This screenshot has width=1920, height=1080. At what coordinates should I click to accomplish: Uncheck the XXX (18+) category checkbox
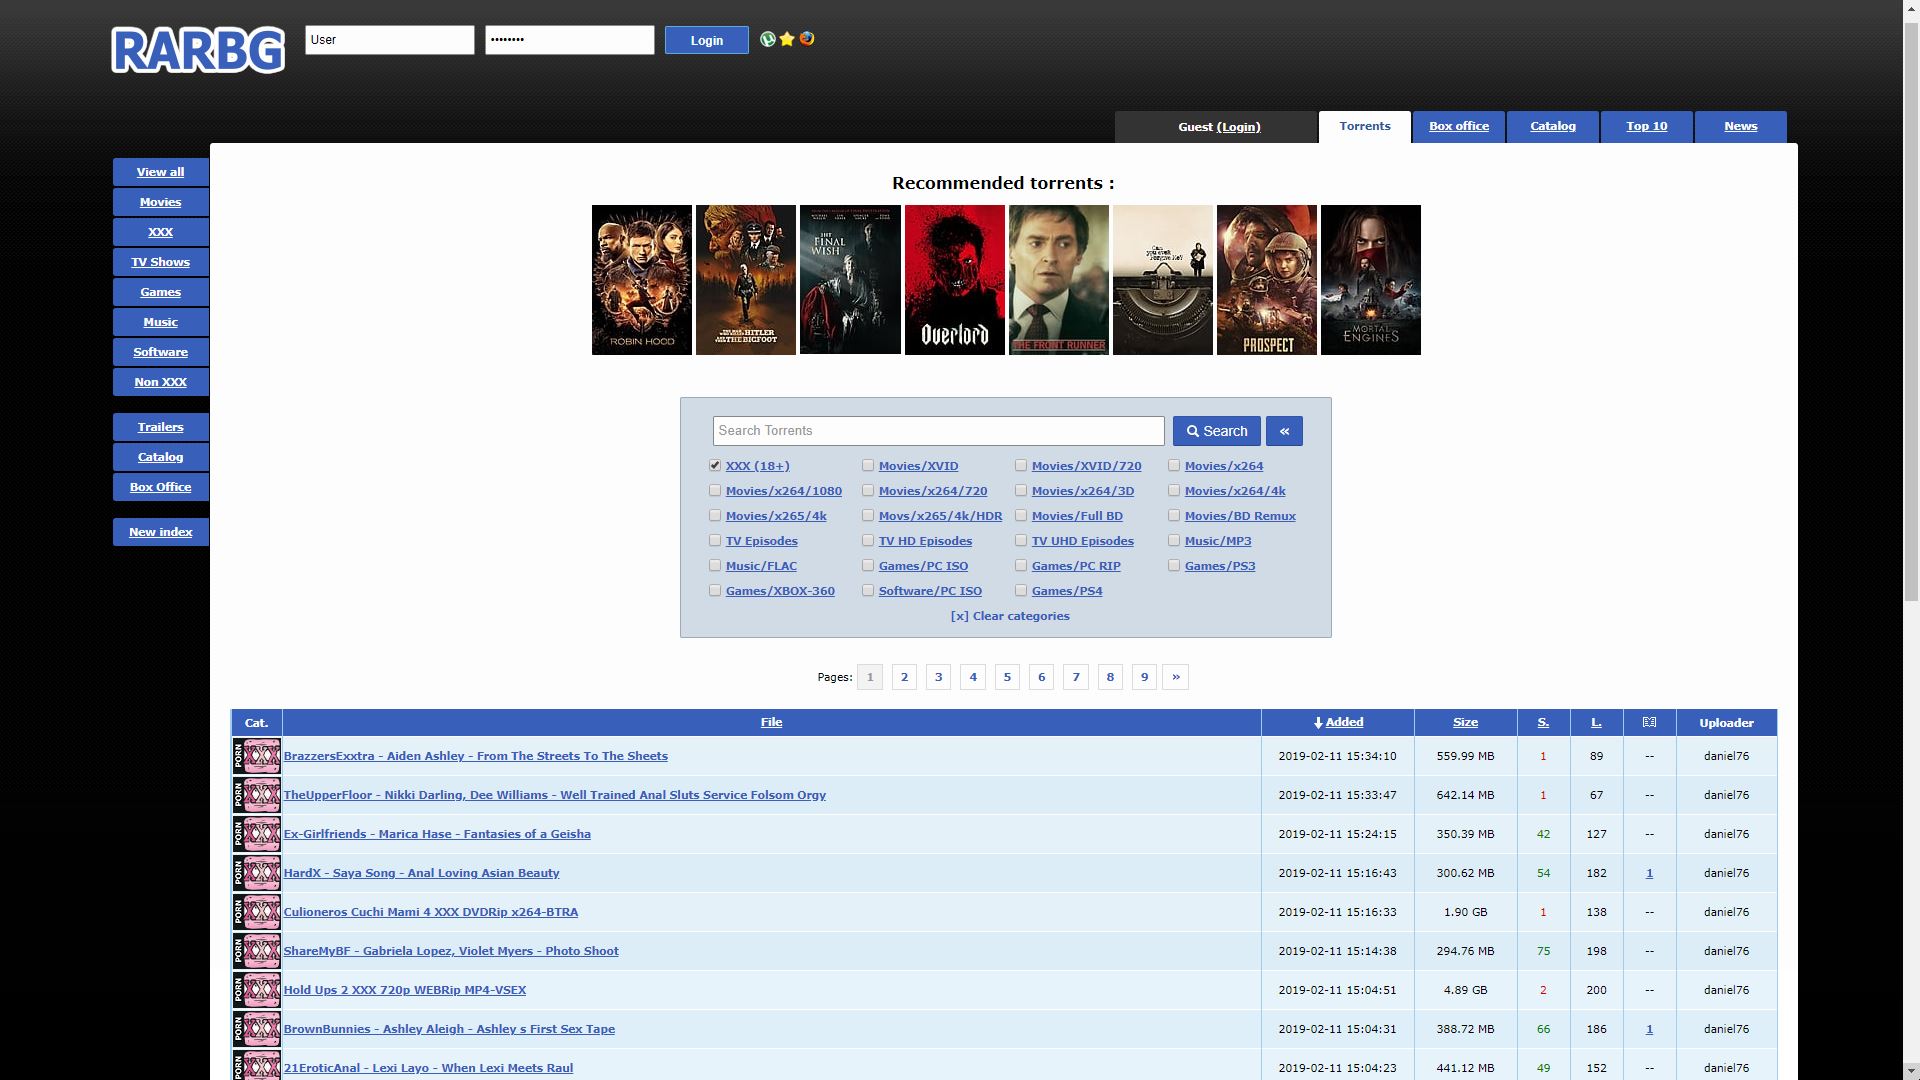[715, 465]
